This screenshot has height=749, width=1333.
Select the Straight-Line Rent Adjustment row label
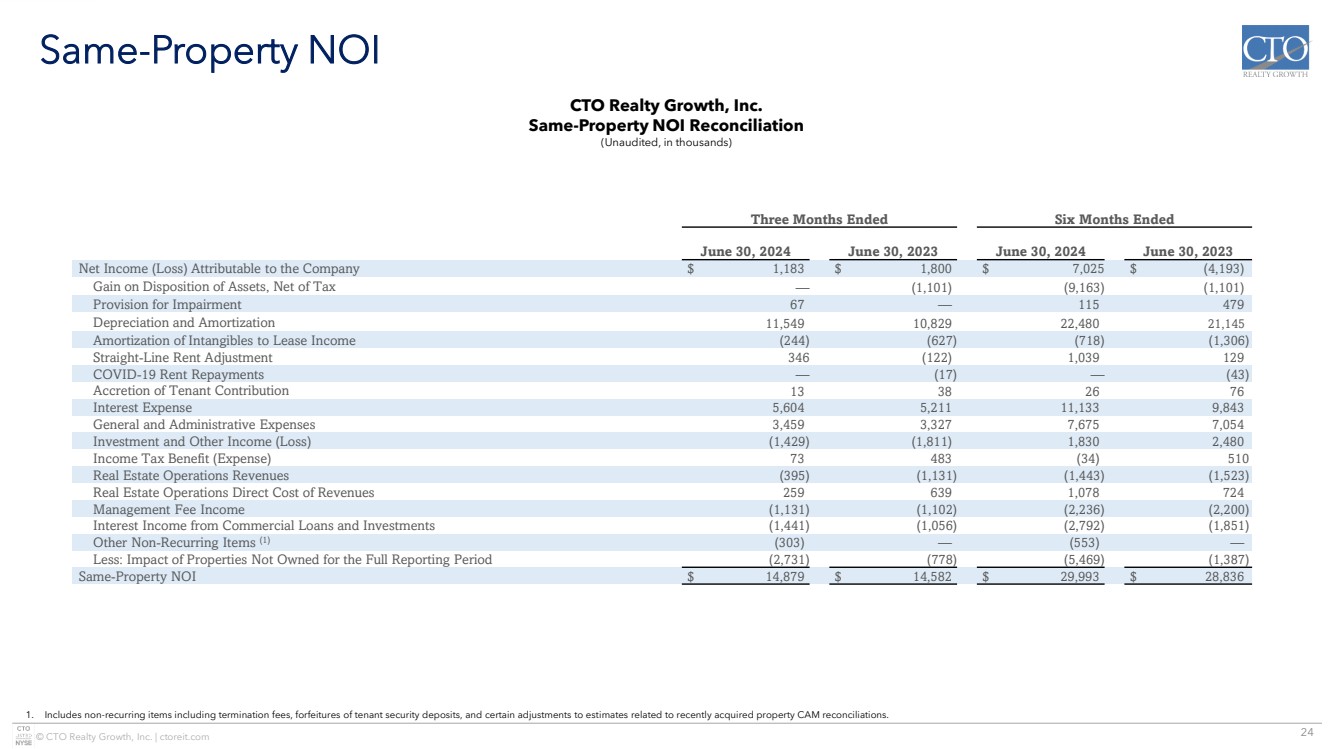tap(182, 357)
